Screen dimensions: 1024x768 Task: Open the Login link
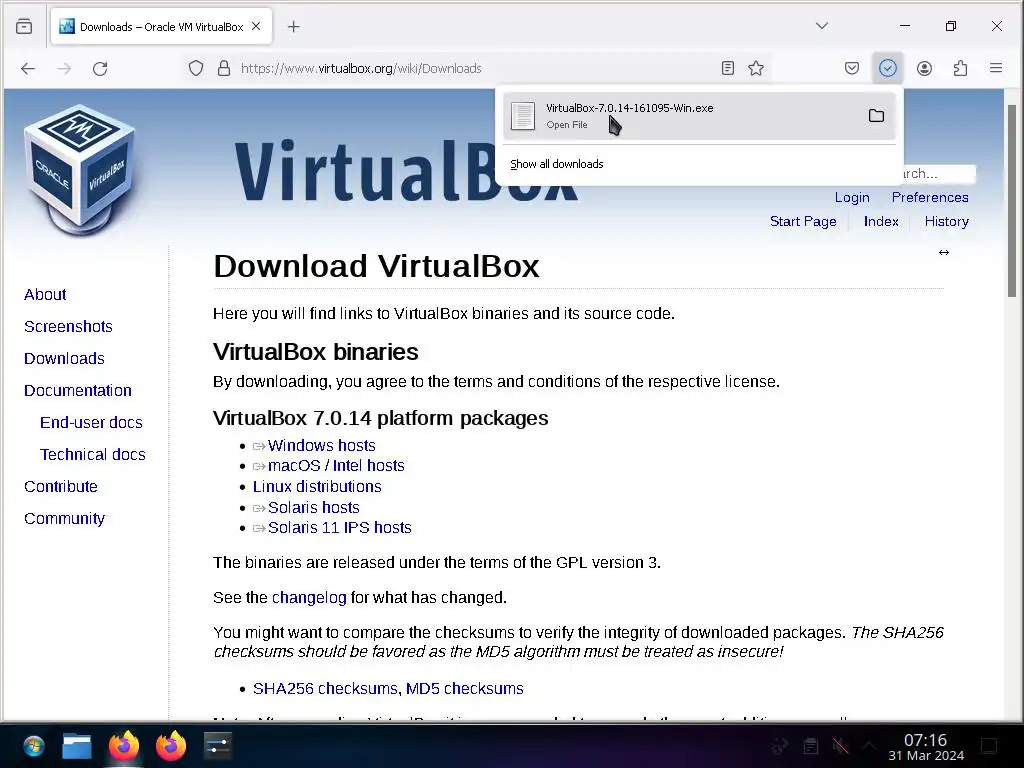point(852,197)
